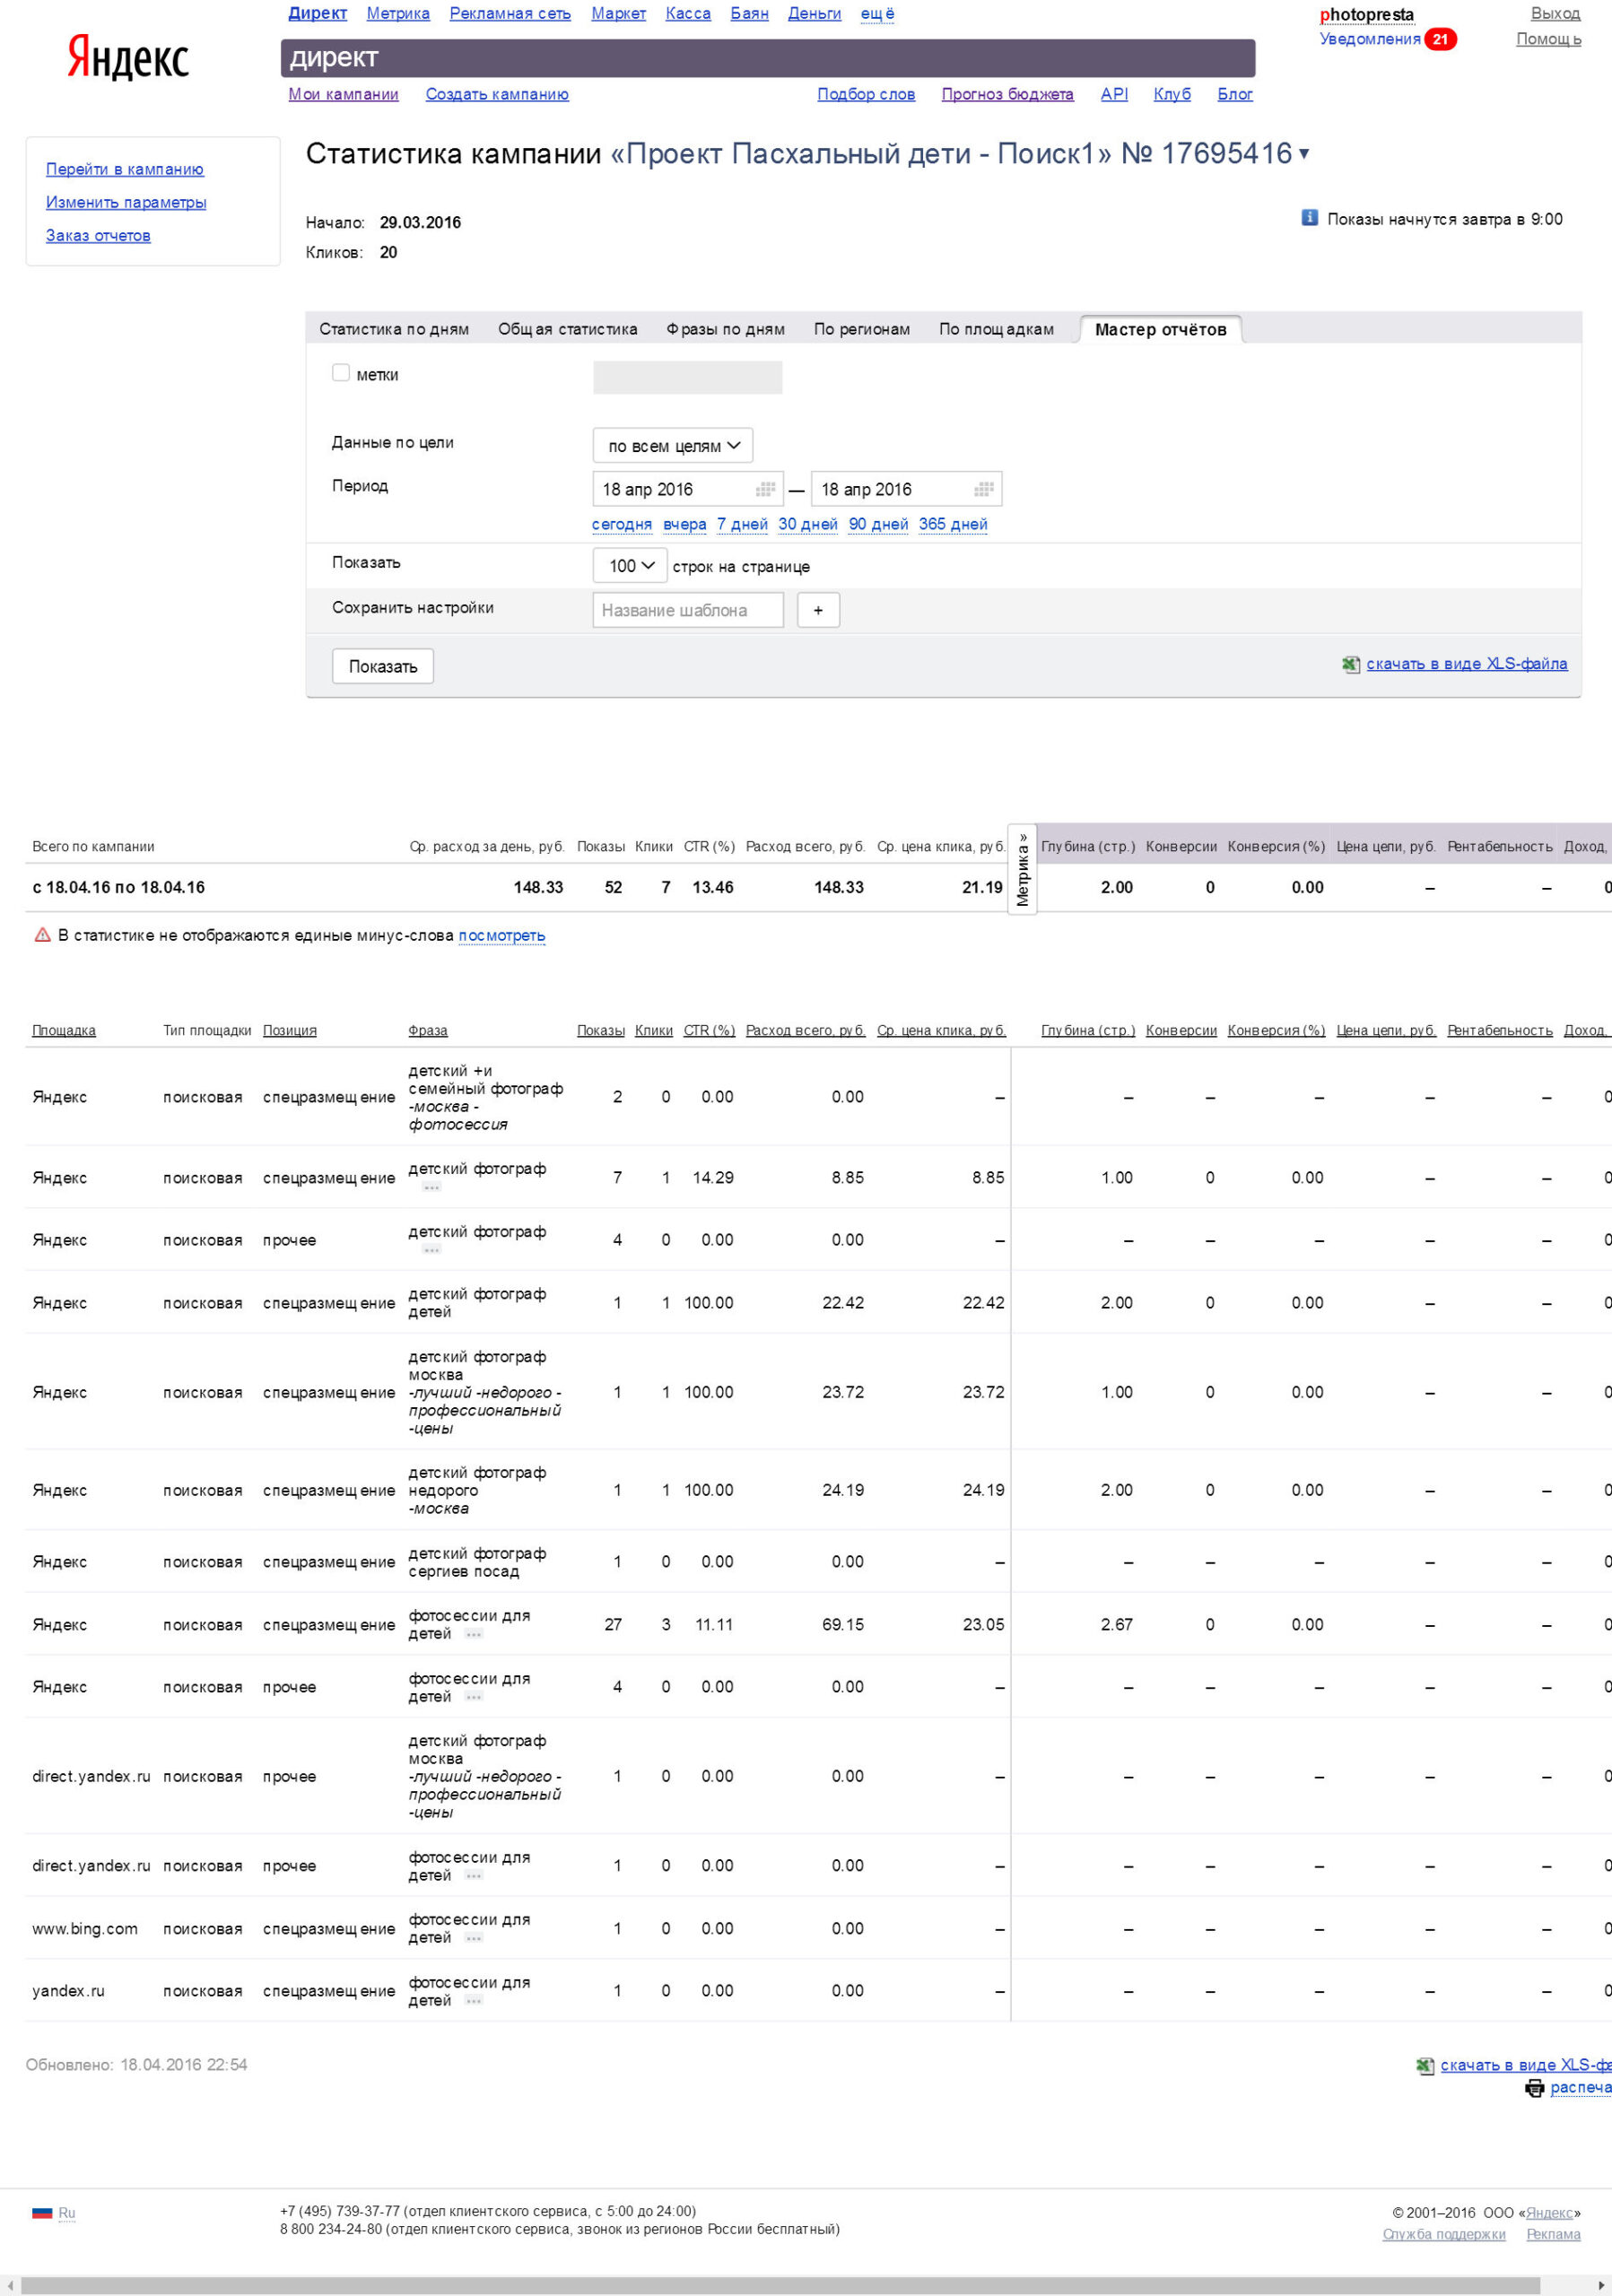Click the Excel icon below the table

[x=1425, y=2066]
